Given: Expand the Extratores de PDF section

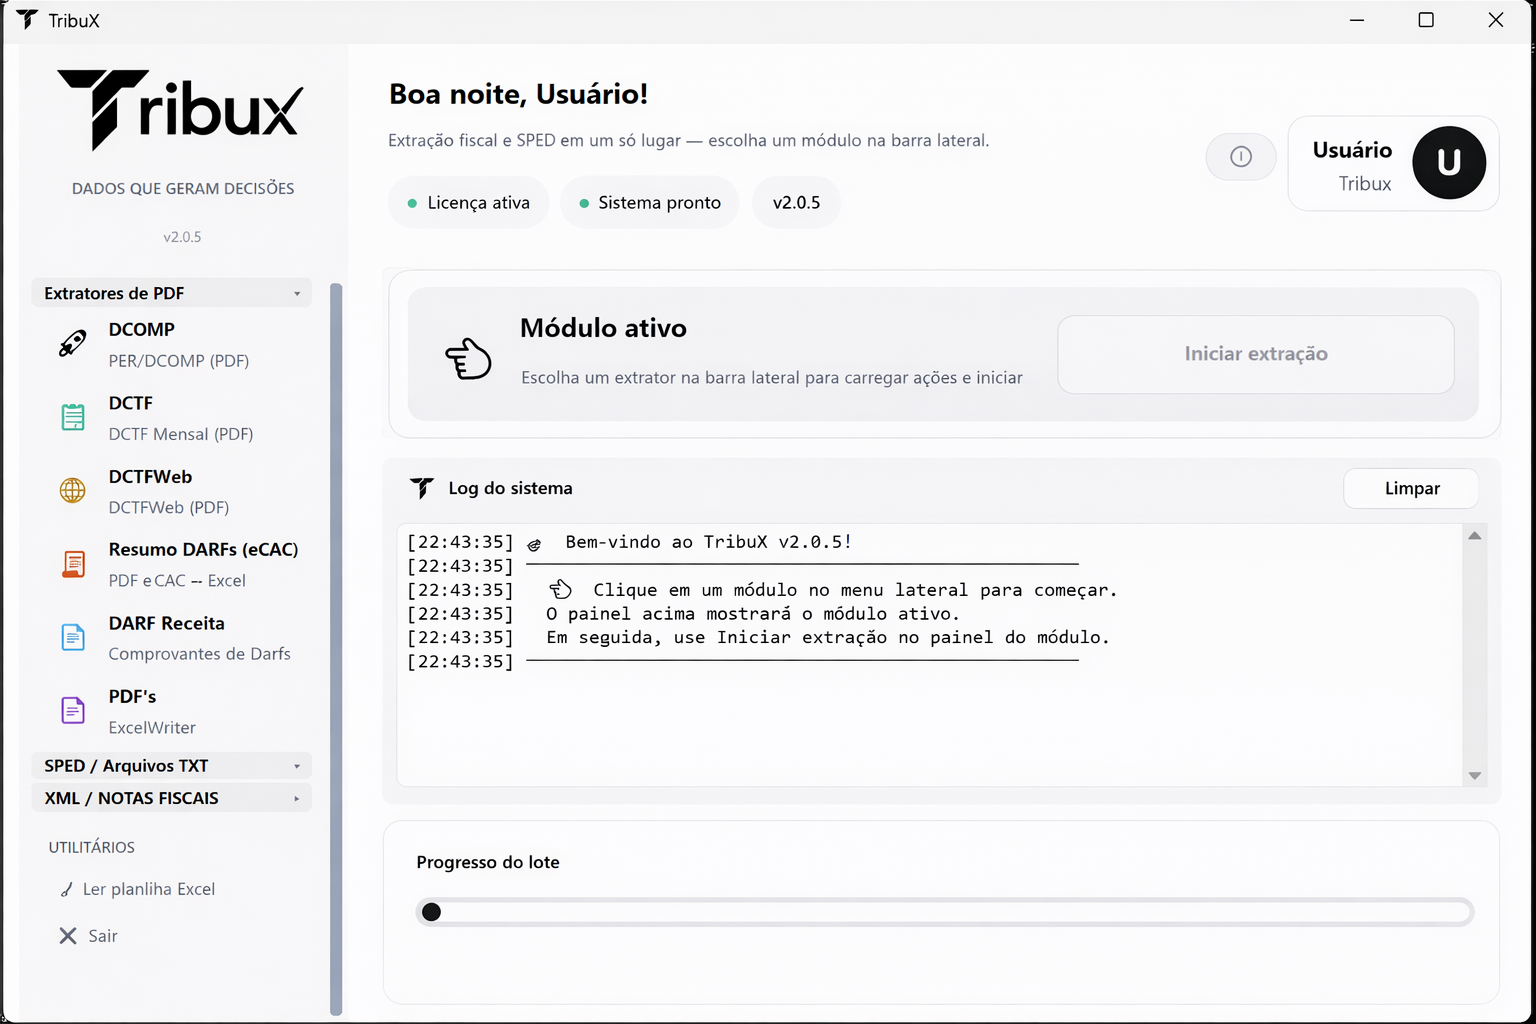Looking at the screenshot, I should pyautogui.click(x=171, y=292).
